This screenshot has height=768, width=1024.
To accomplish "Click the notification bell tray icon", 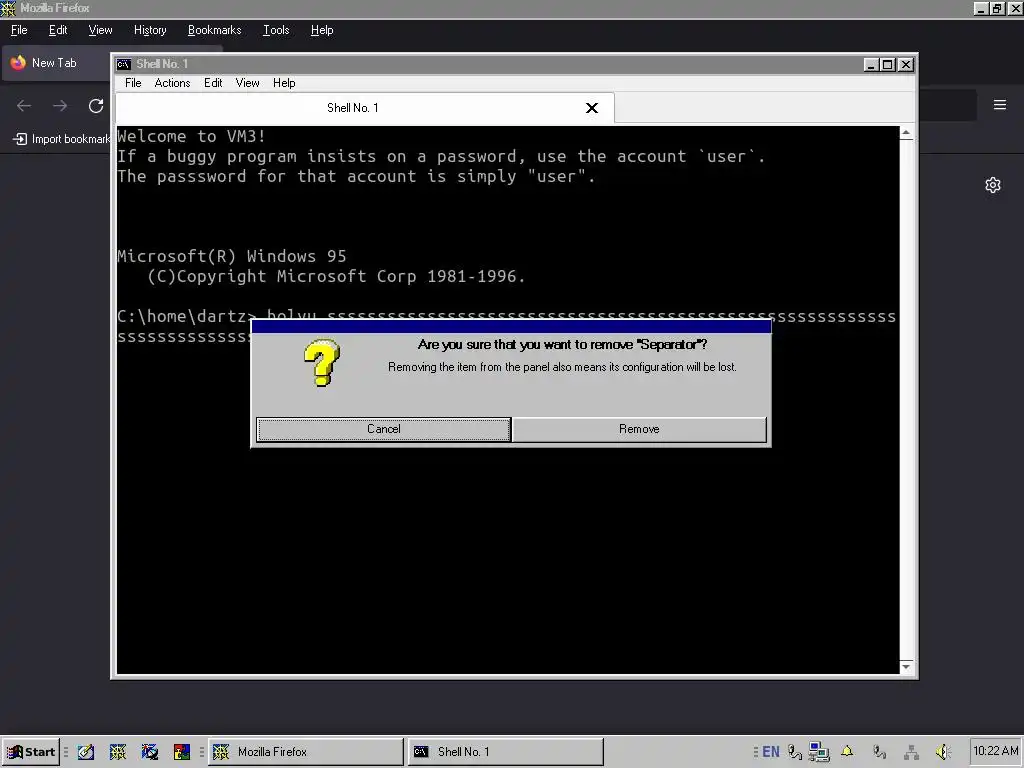I will 847,752.
